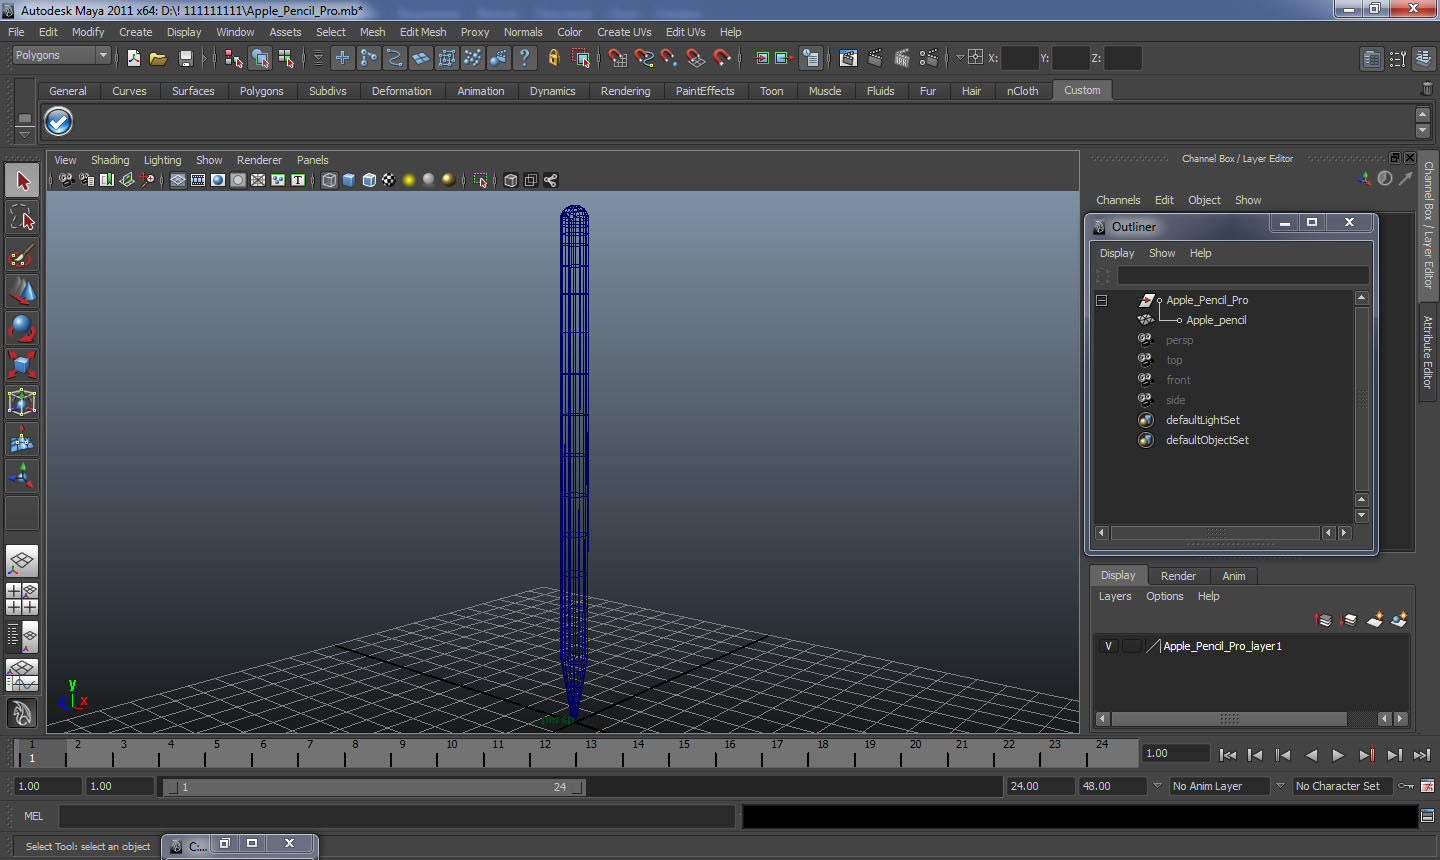Open the input field mode dropdown arrow
The image size is (1440, 860).
point(959,58)
